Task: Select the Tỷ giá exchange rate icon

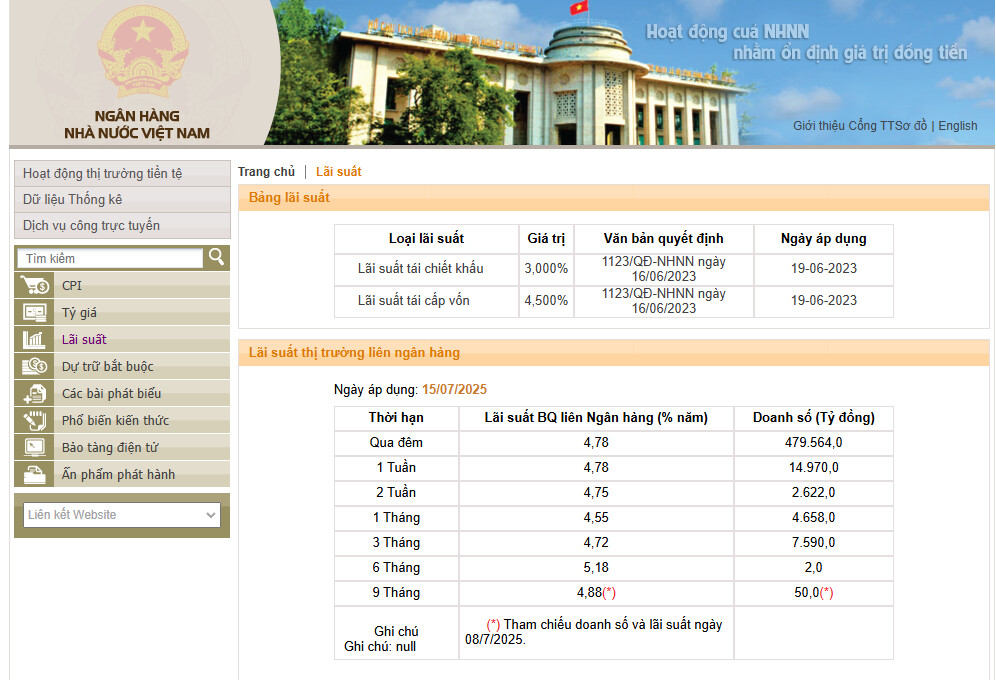Action: tap(35, 313)
